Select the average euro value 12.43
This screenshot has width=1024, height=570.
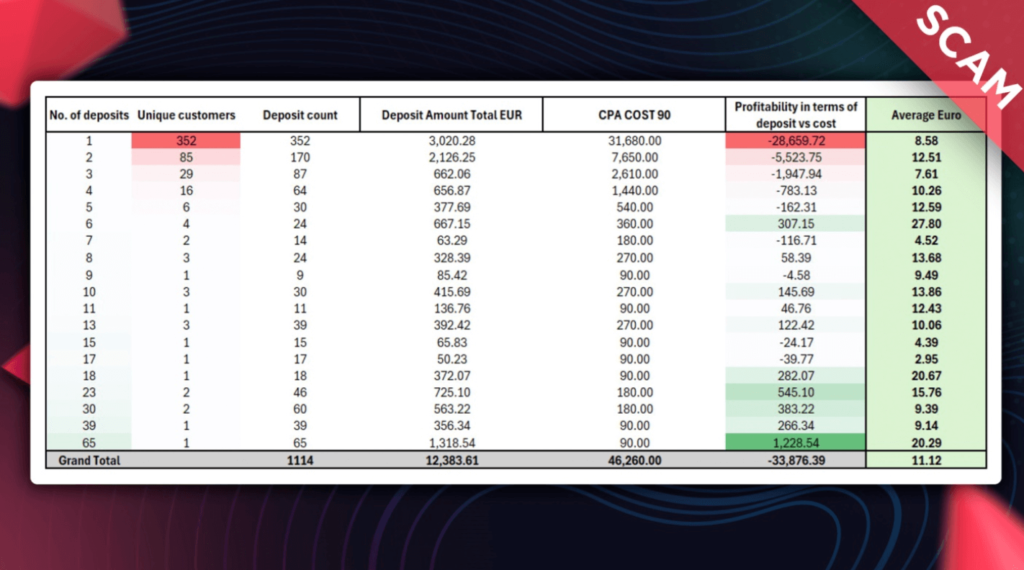click(926, 308)
